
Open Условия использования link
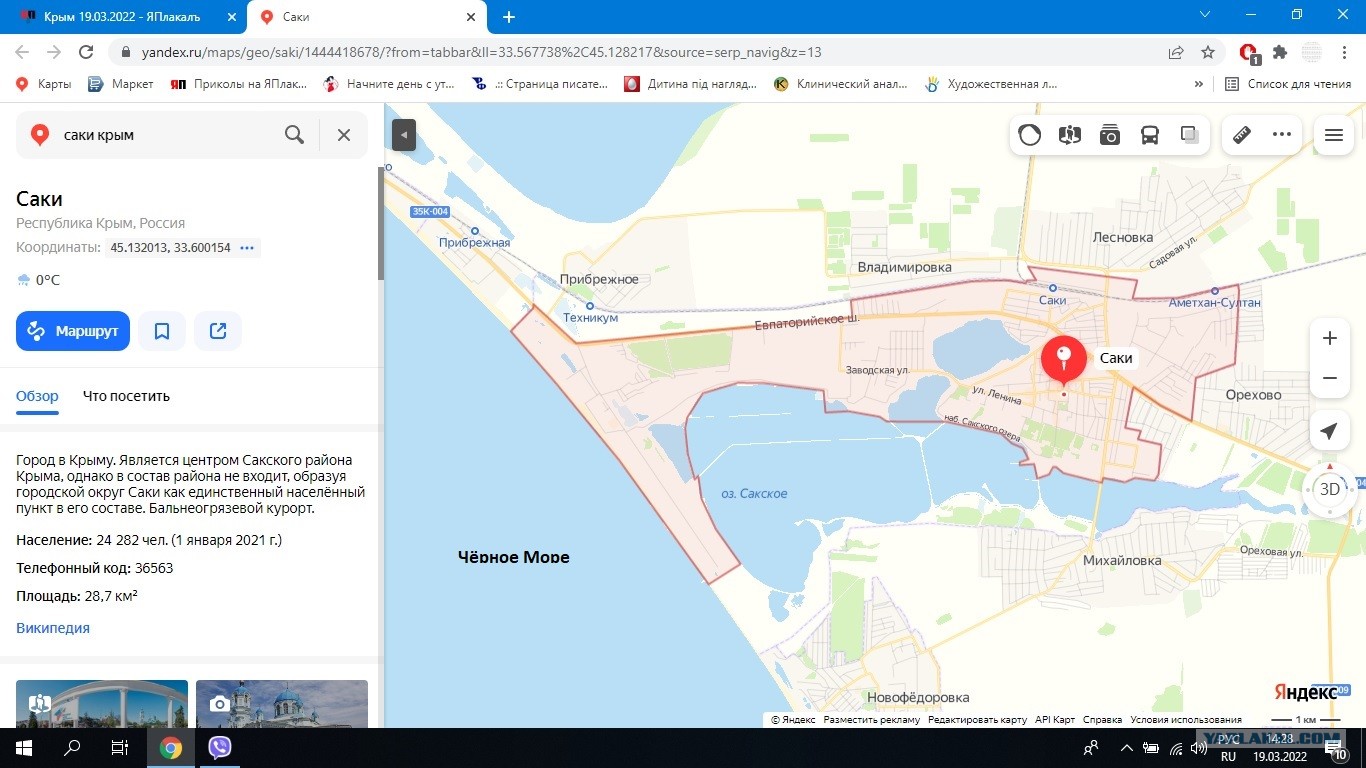pos(1186,720)
